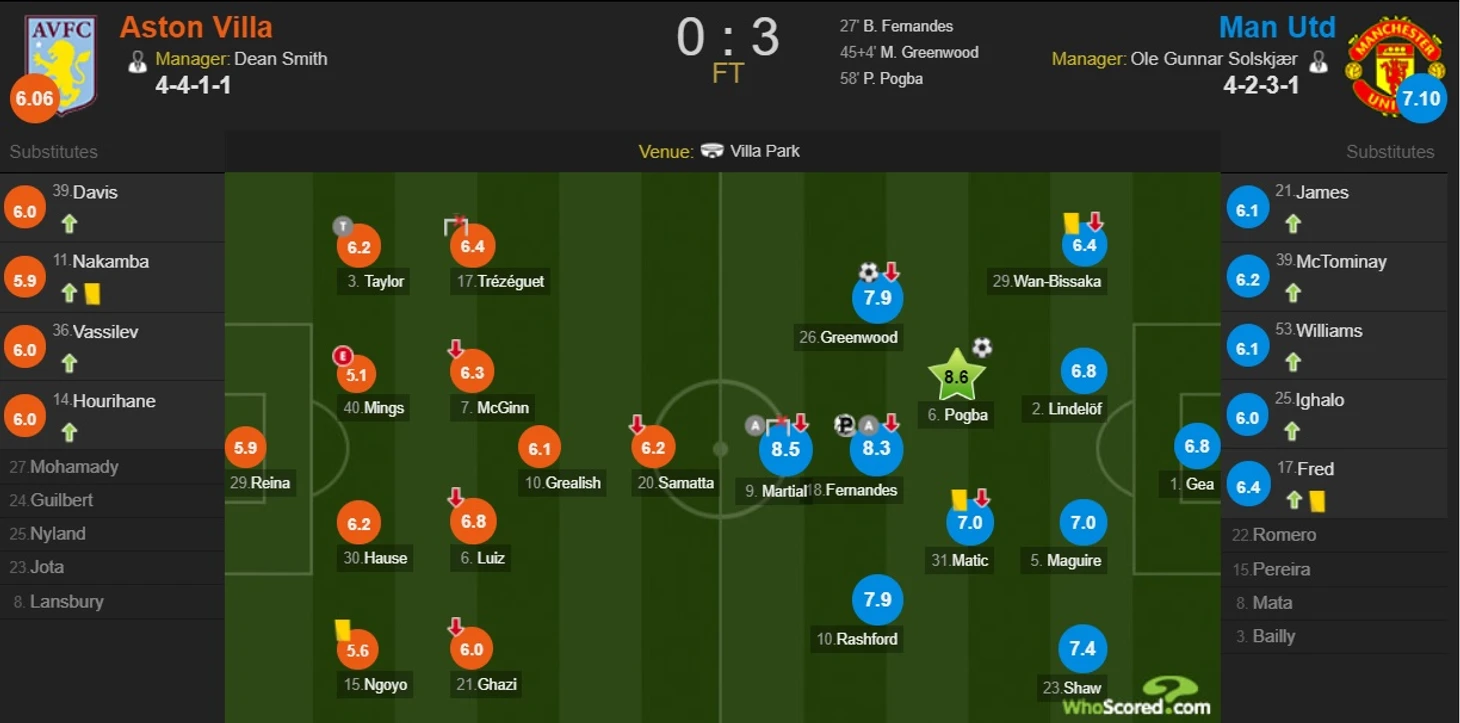Image resolution: width=1460 pixels, height=723 pixels.
Task: Click the goal ball icon above Greenwood
Action: pyautogui.click(x=868, y=272)
